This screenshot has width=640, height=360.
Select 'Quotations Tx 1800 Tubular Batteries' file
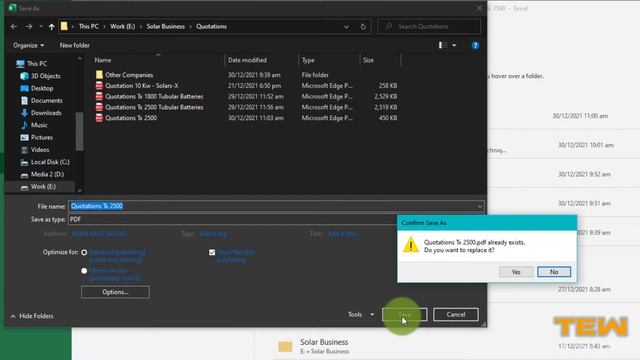coord(154,96)
